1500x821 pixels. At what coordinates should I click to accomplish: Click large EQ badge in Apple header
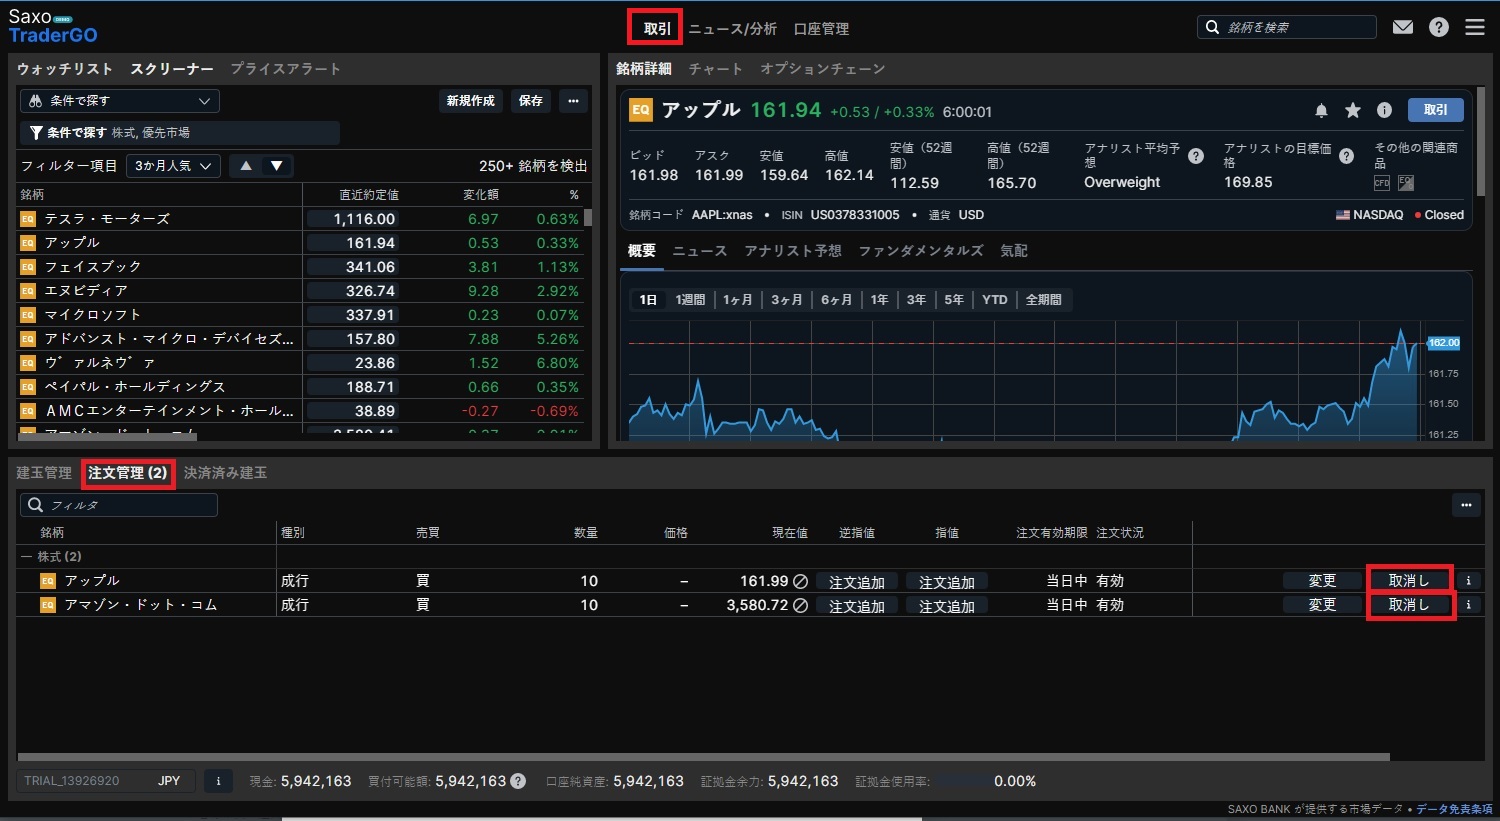(x=641, y=110)
